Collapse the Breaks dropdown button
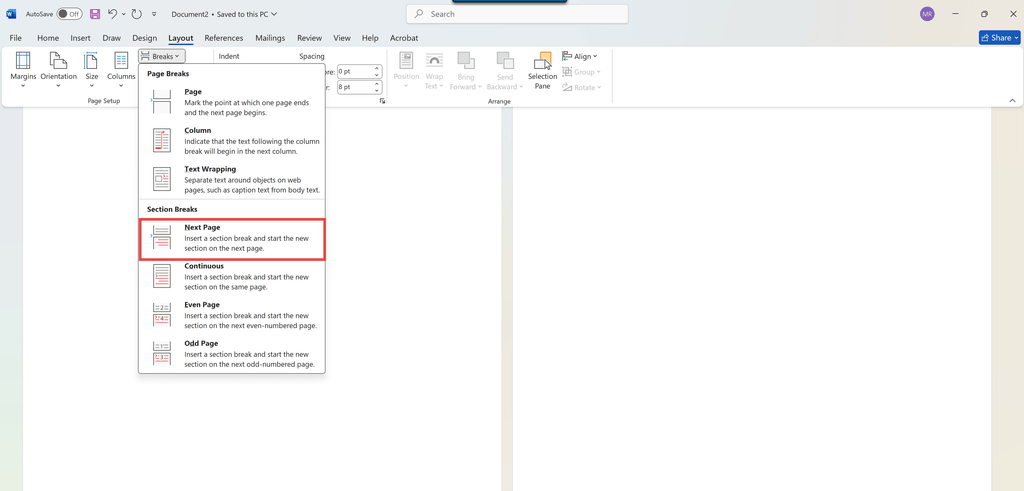 point(162,56)
